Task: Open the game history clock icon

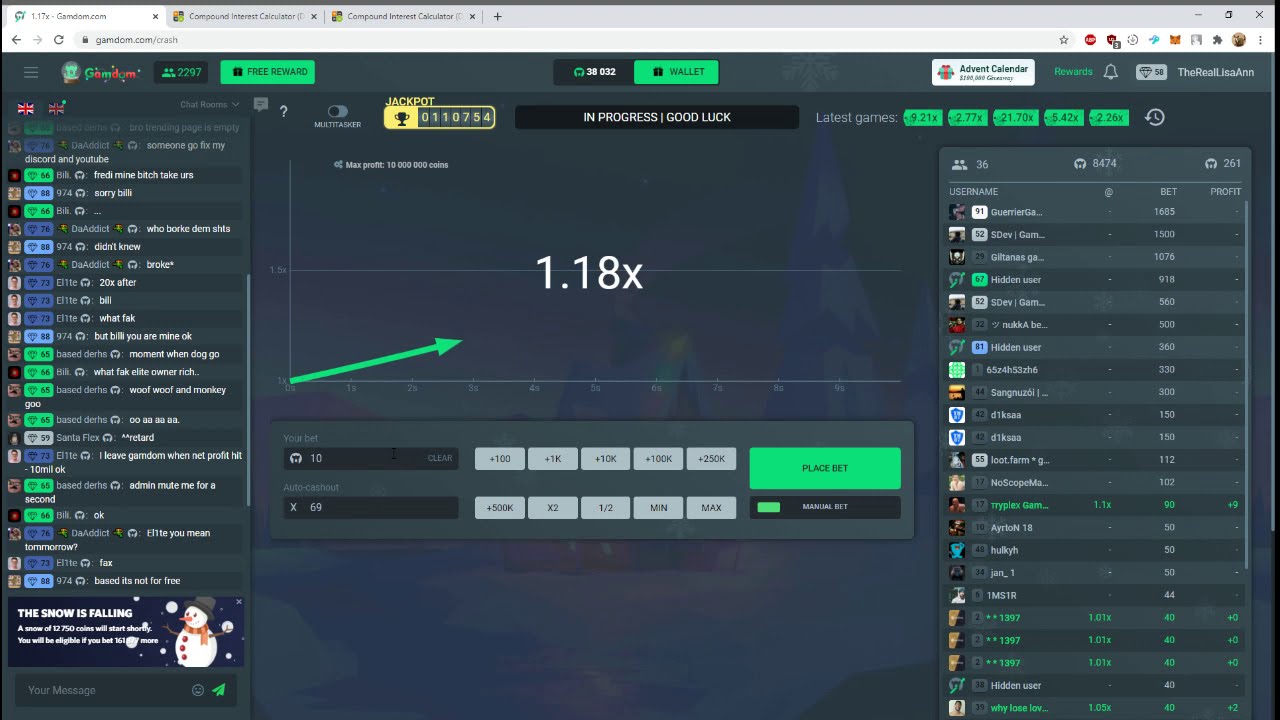Action: [x=1155, y=117]
